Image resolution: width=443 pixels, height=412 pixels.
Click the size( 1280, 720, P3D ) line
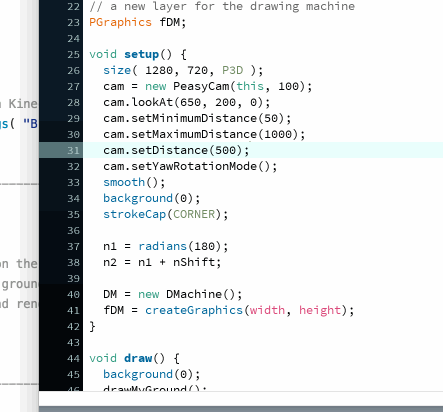[183, 70]
